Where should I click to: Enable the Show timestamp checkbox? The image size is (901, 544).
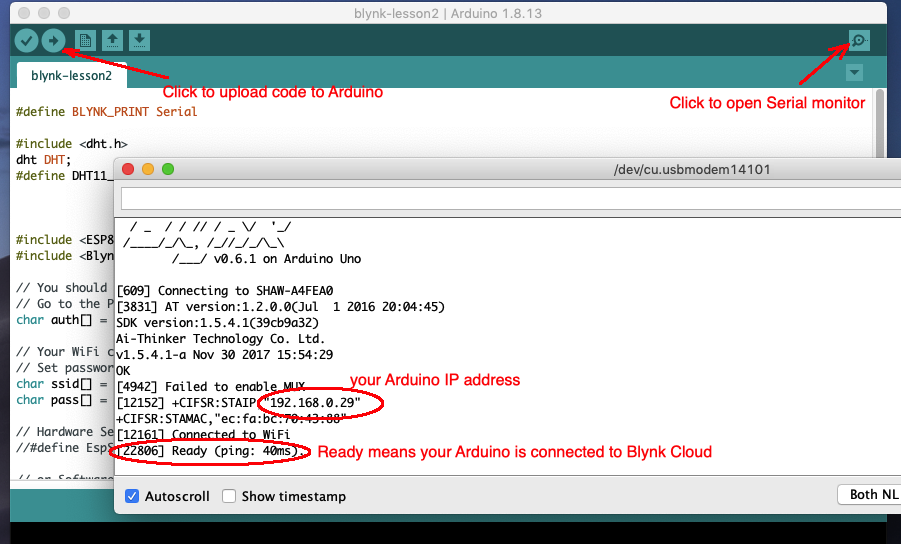[x=229, y=496]
